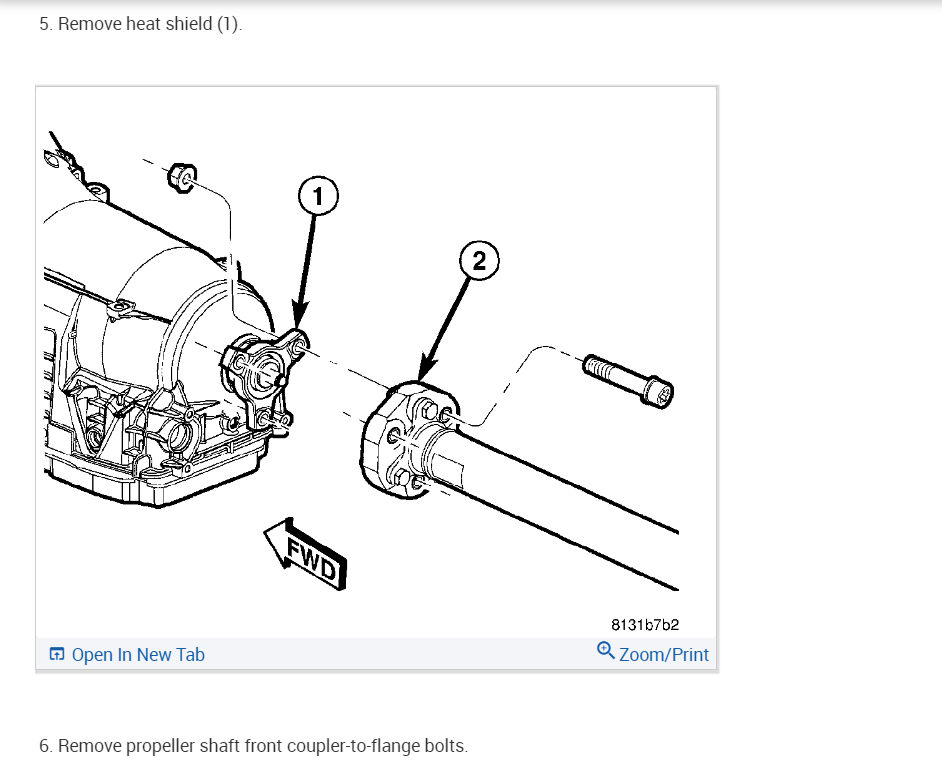Click the magnifier icon beside Zoom/Print
This screenshot has width=942, height=782.
605,650
